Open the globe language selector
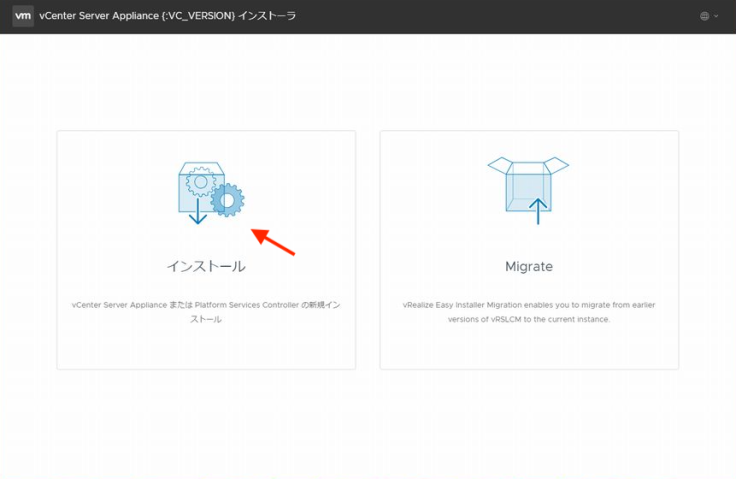The image size is (736, 479). [704, 16]
